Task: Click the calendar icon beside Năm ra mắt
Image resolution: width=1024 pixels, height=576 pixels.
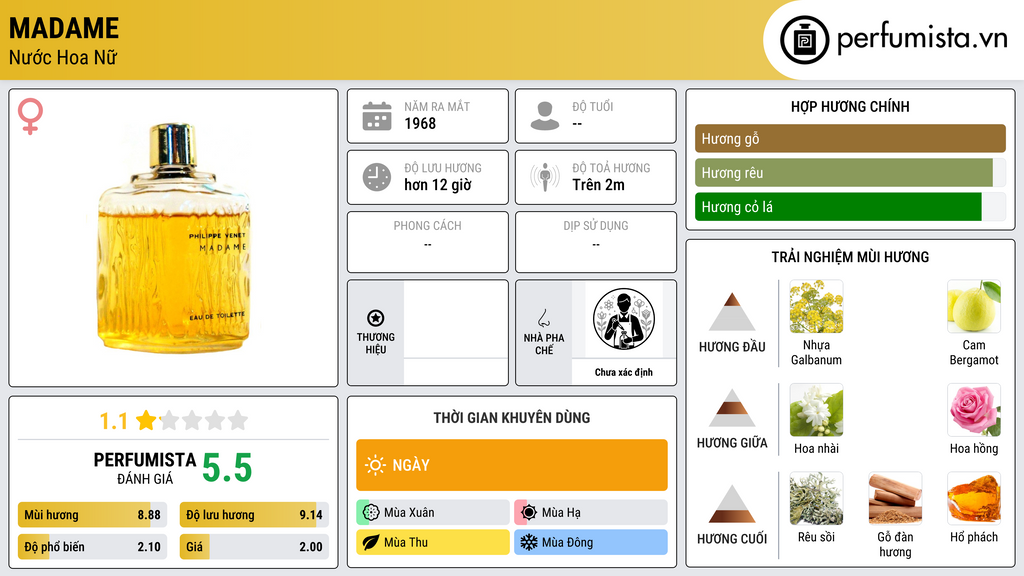Action: click(377, 116)
